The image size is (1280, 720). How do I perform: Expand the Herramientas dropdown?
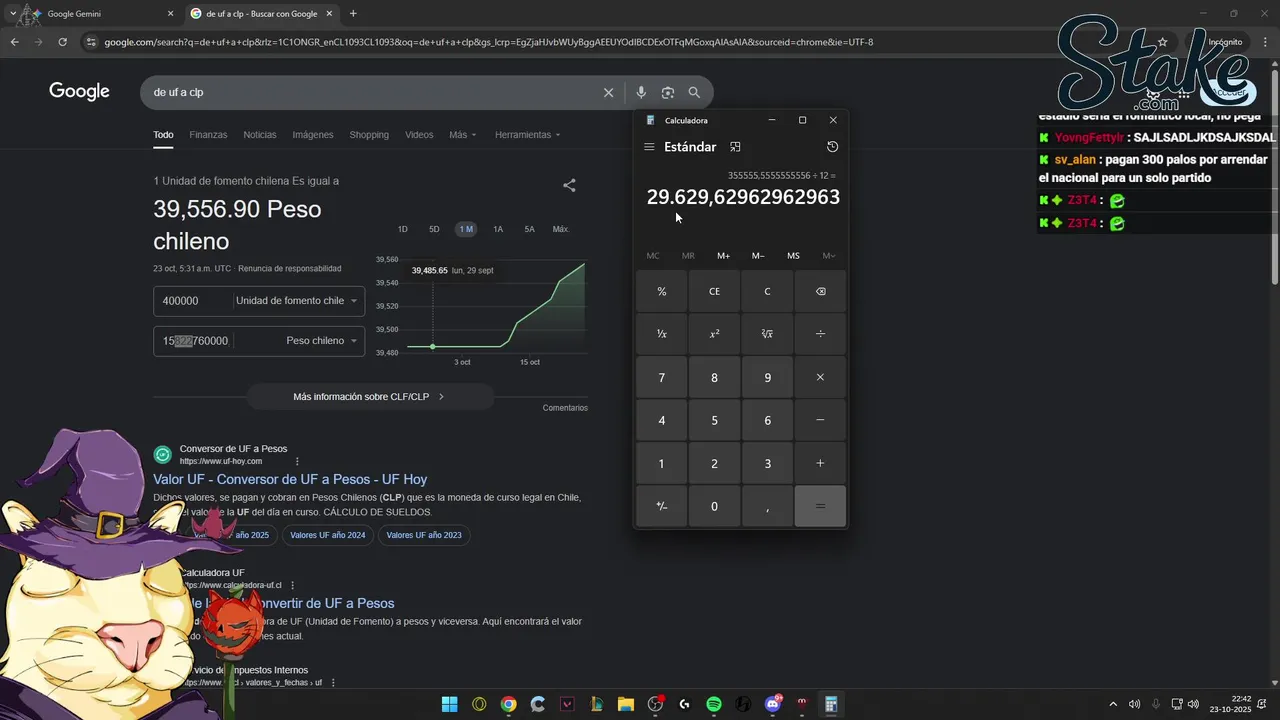pyautogui.click(x=528, y=135)
